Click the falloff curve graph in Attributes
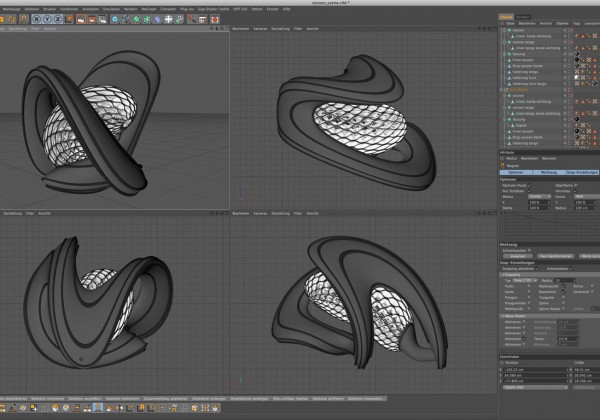Viewport: 600px width, 420px height. [x=549, y=226]
